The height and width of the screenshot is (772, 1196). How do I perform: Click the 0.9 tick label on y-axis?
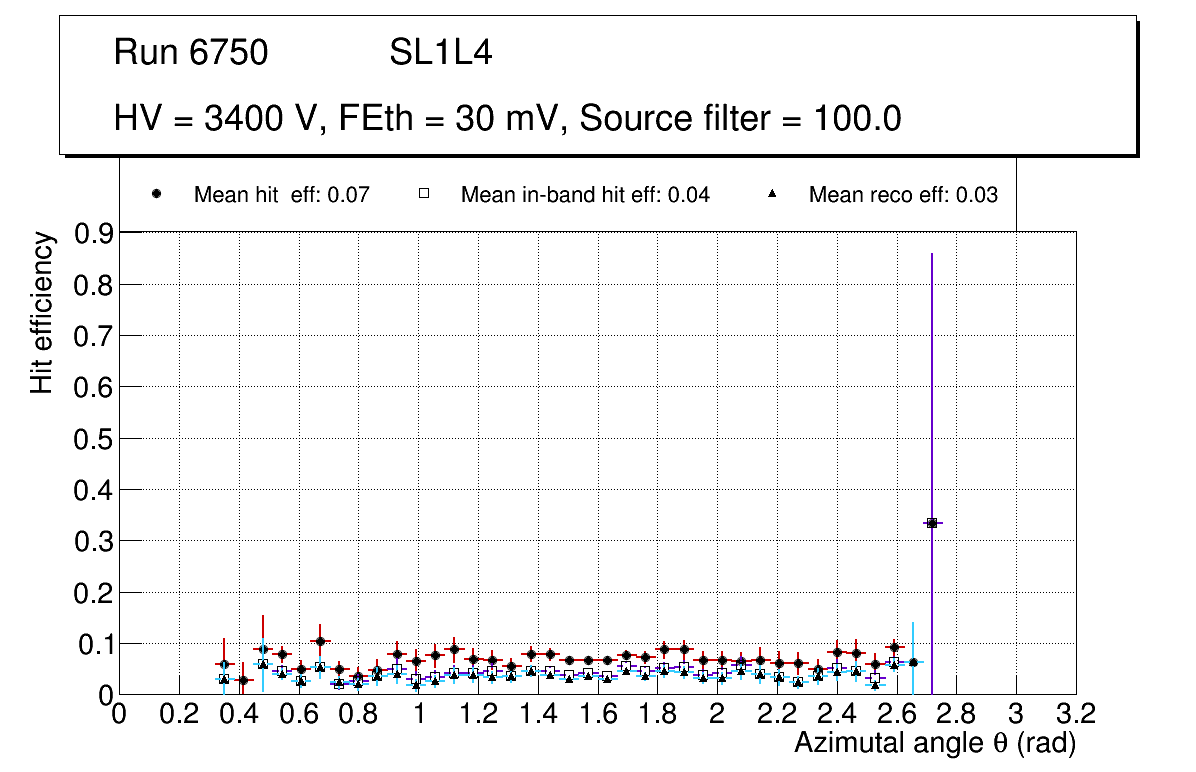[94, 233]
